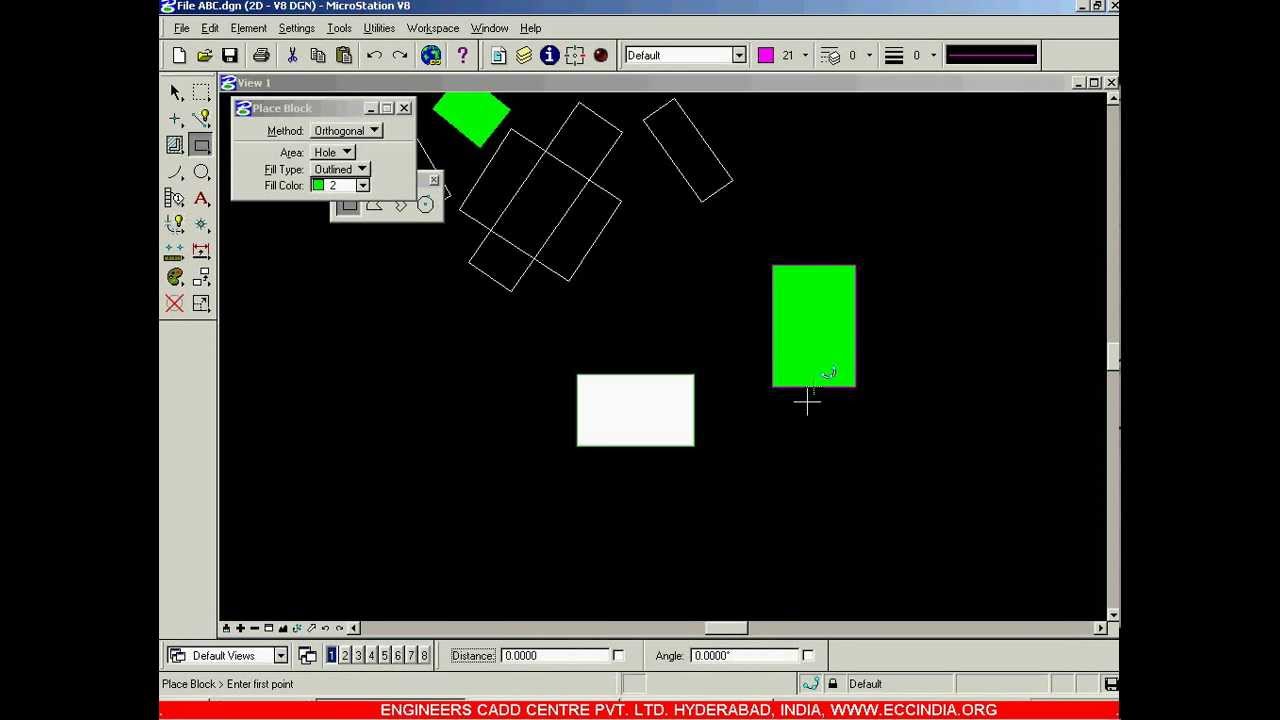
Task: Print using the printer icon
Action: click(261, 56)
